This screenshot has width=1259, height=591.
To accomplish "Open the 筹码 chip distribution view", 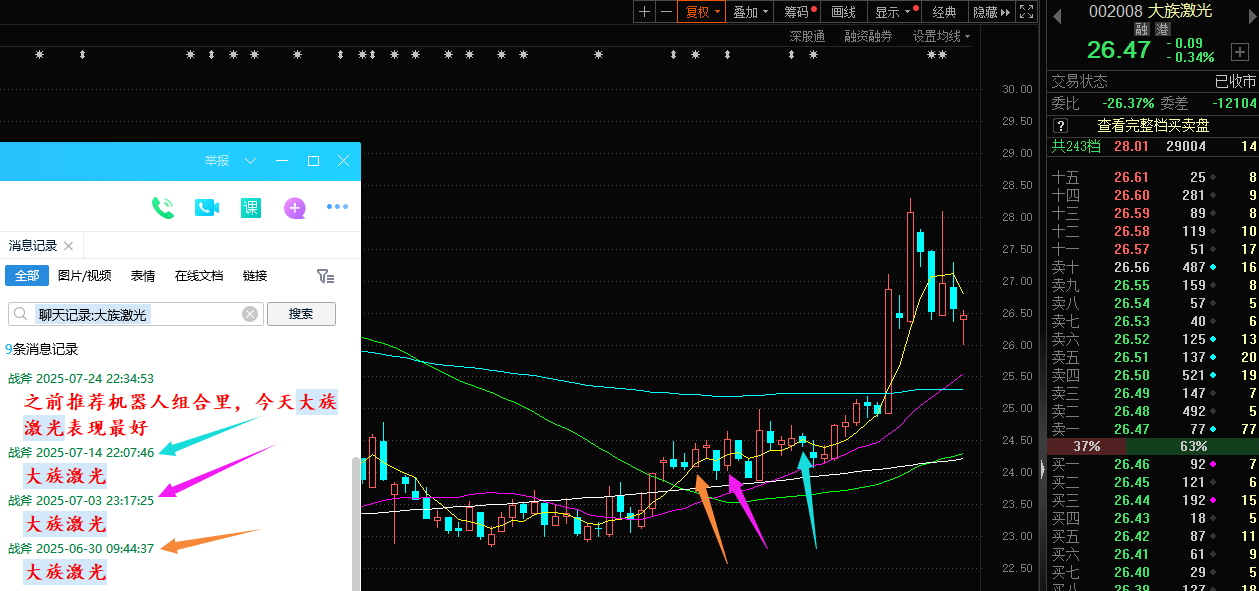I will [799, 12].
